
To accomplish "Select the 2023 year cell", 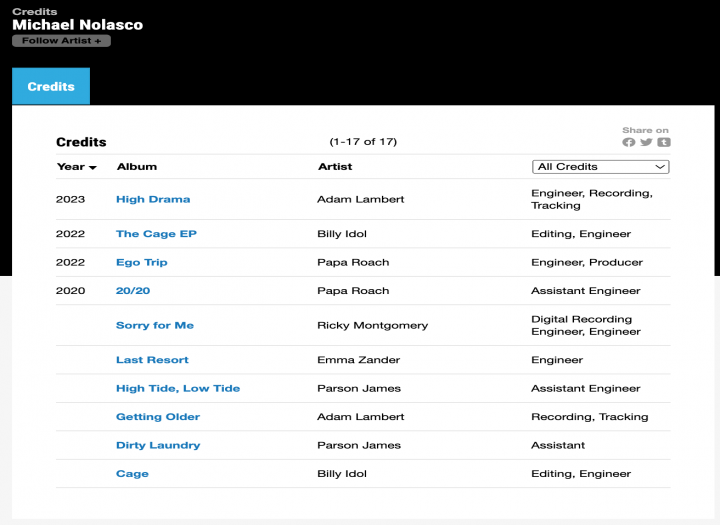I will tap(70, 199).
